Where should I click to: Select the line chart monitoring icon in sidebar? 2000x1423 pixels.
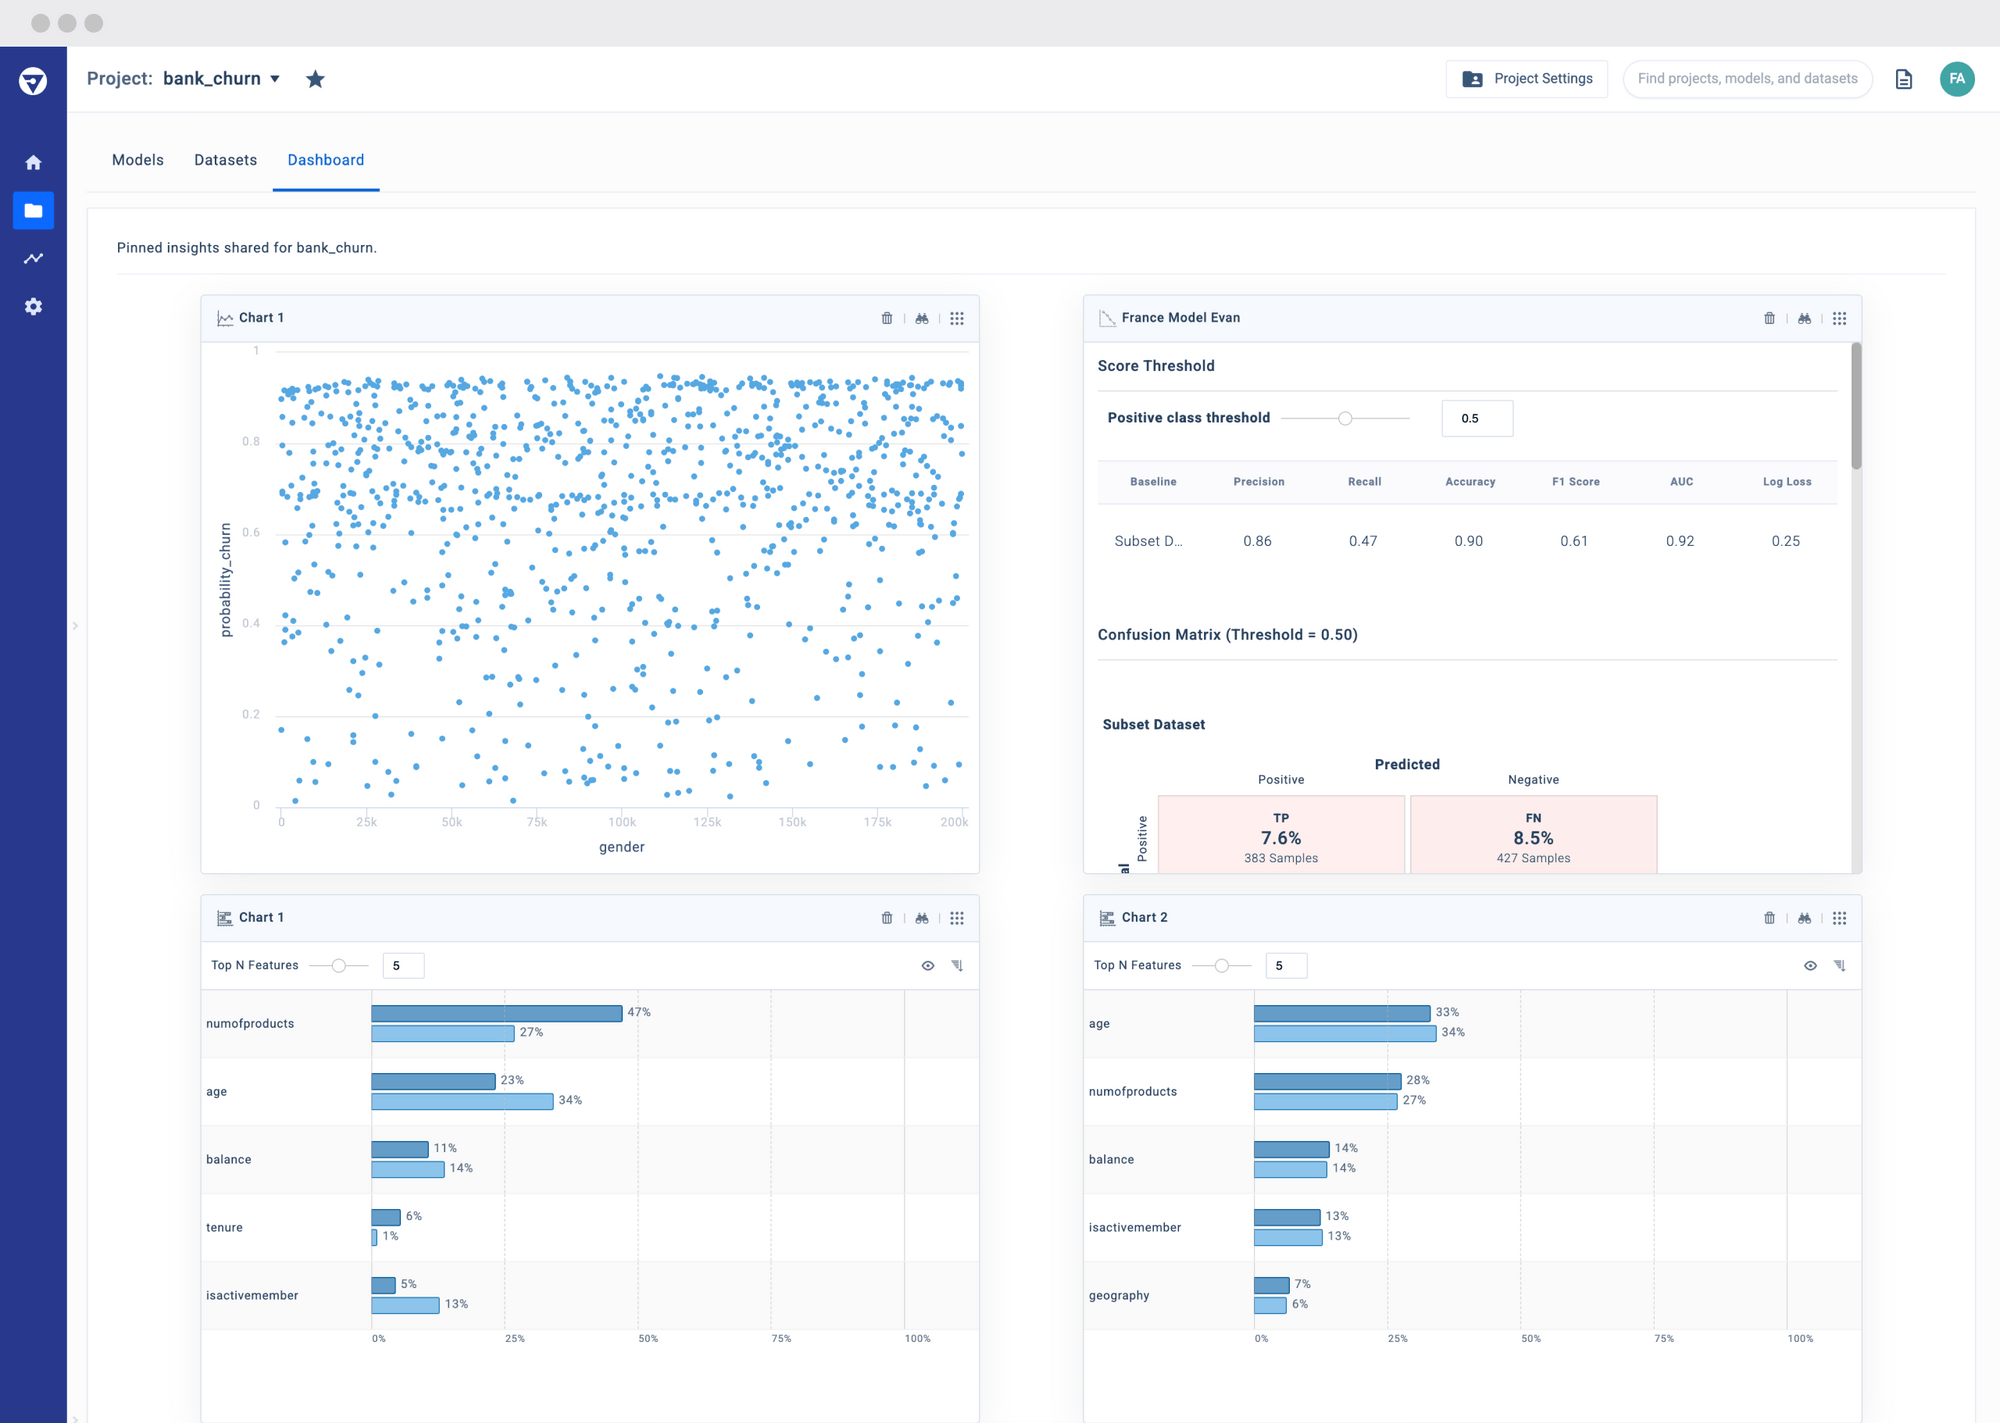coord(33,258)
